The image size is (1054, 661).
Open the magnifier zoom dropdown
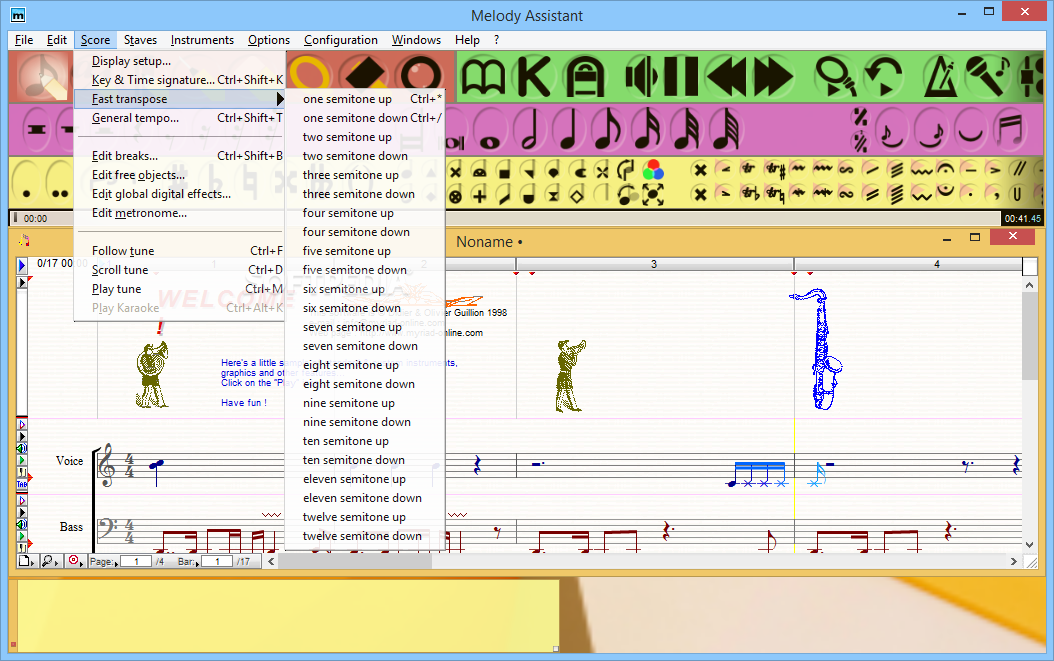click(x=50, y=561)
